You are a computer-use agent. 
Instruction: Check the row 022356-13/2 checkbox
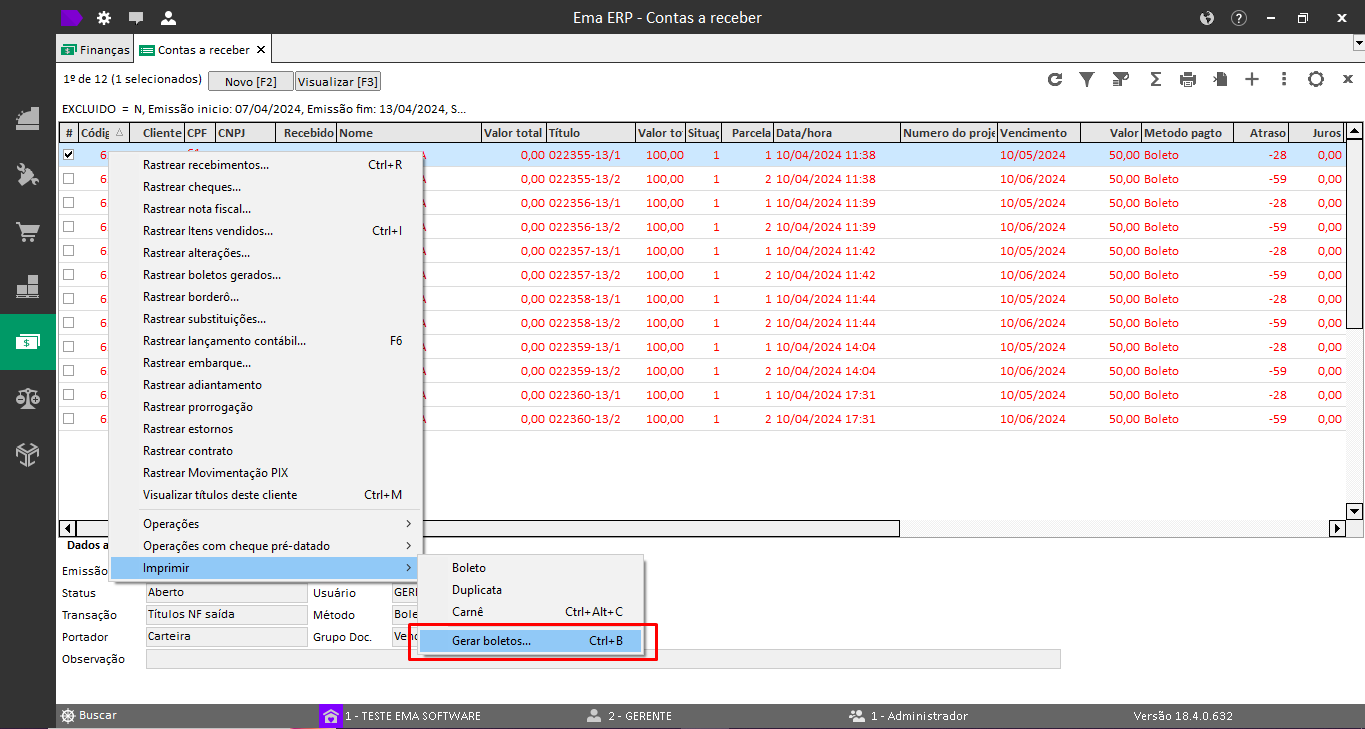68,227
